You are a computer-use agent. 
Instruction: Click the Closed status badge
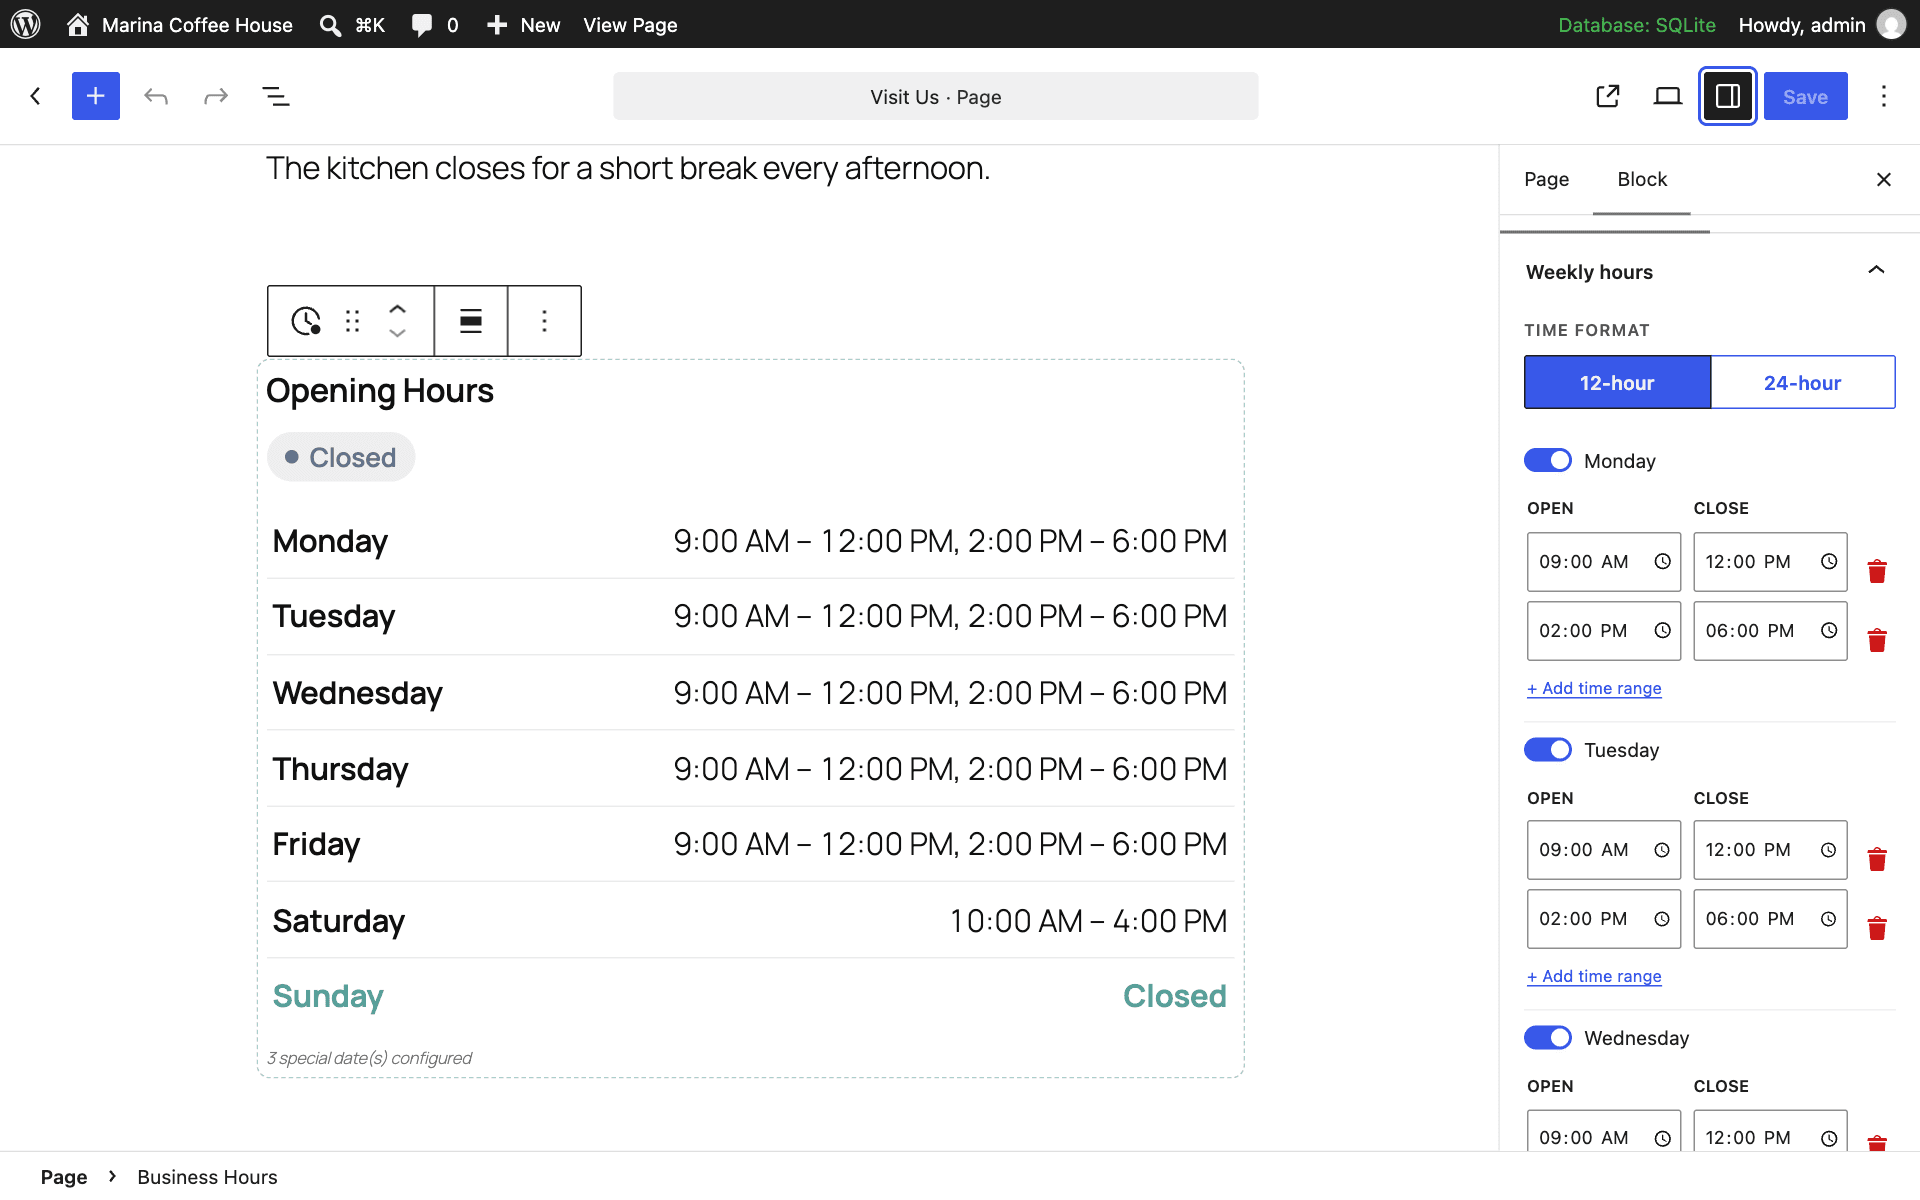(341, 457)
